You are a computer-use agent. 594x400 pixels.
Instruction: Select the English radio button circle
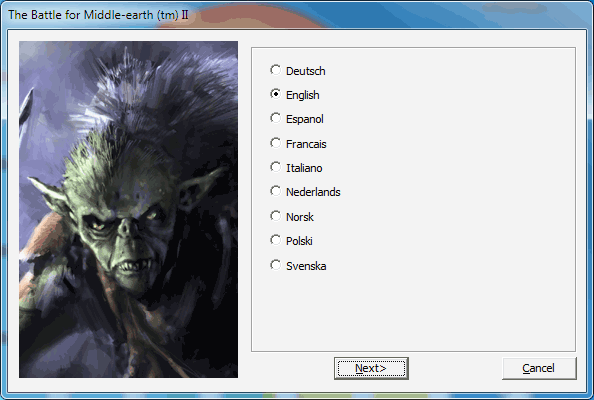[x=275, y=94]
